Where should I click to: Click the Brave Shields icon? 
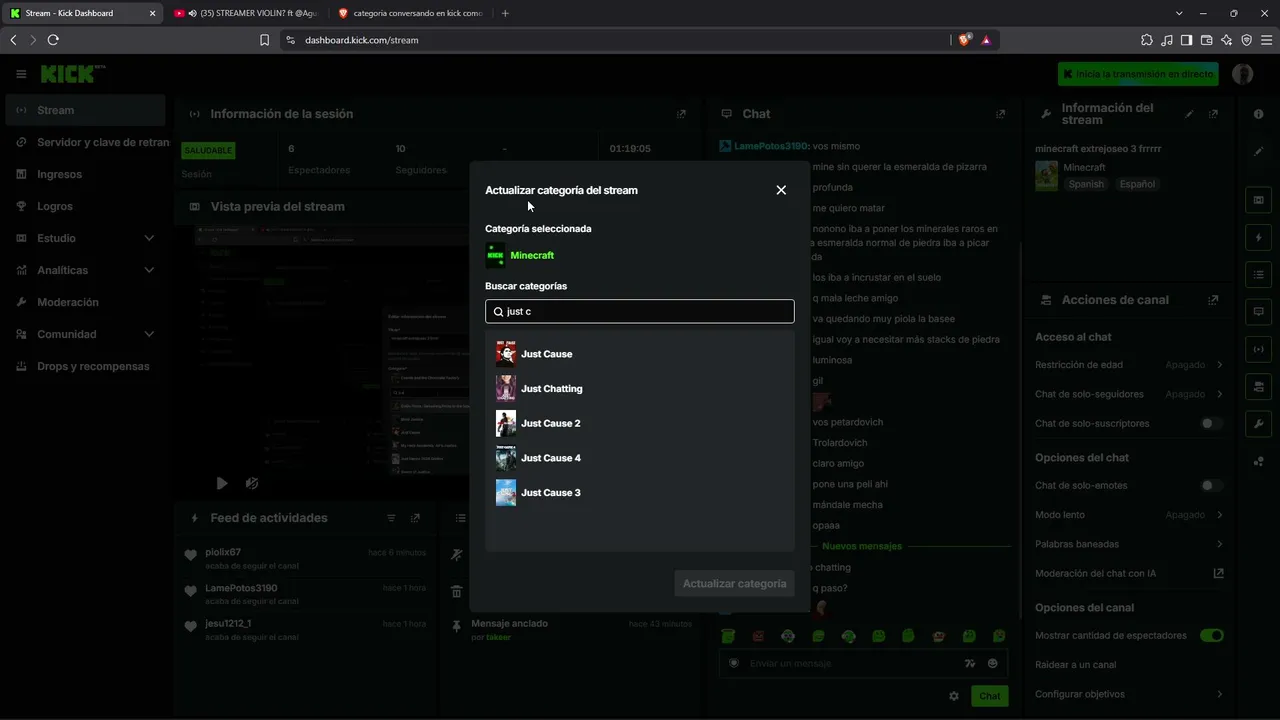964,40
